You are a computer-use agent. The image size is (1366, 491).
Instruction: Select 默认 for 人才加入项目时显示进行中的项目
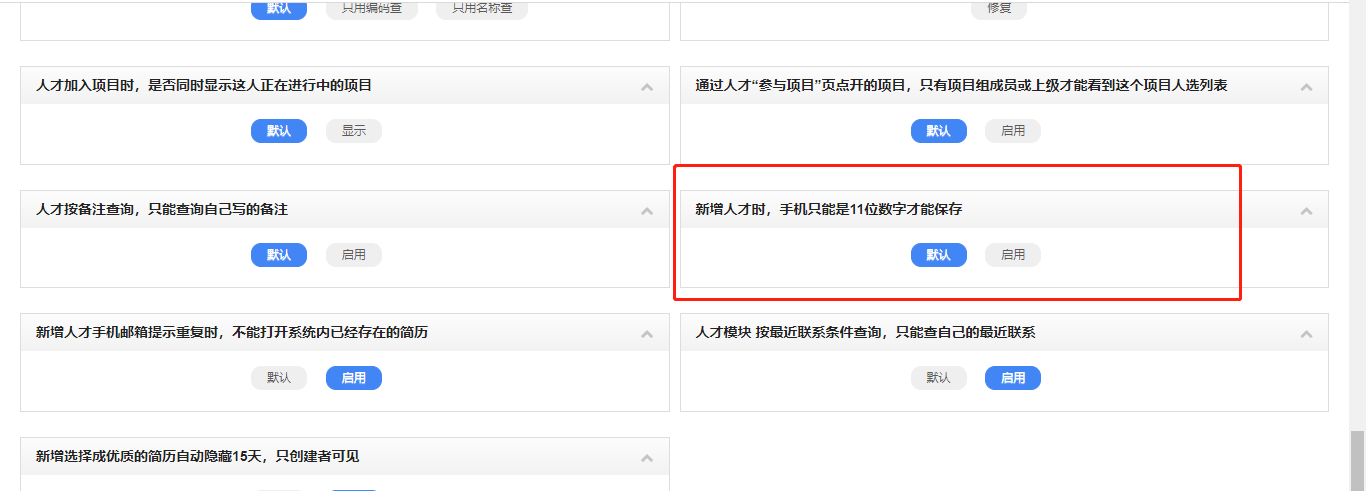279,131
